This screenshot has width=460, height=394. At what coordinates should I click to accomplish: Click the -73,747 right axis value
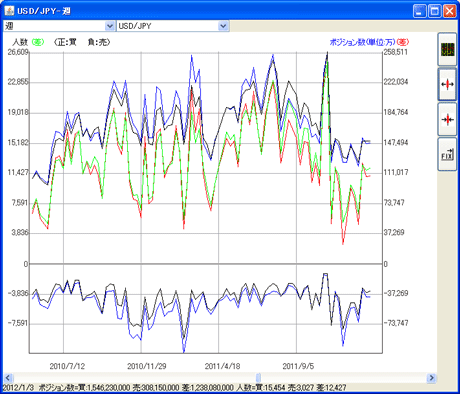396,323
